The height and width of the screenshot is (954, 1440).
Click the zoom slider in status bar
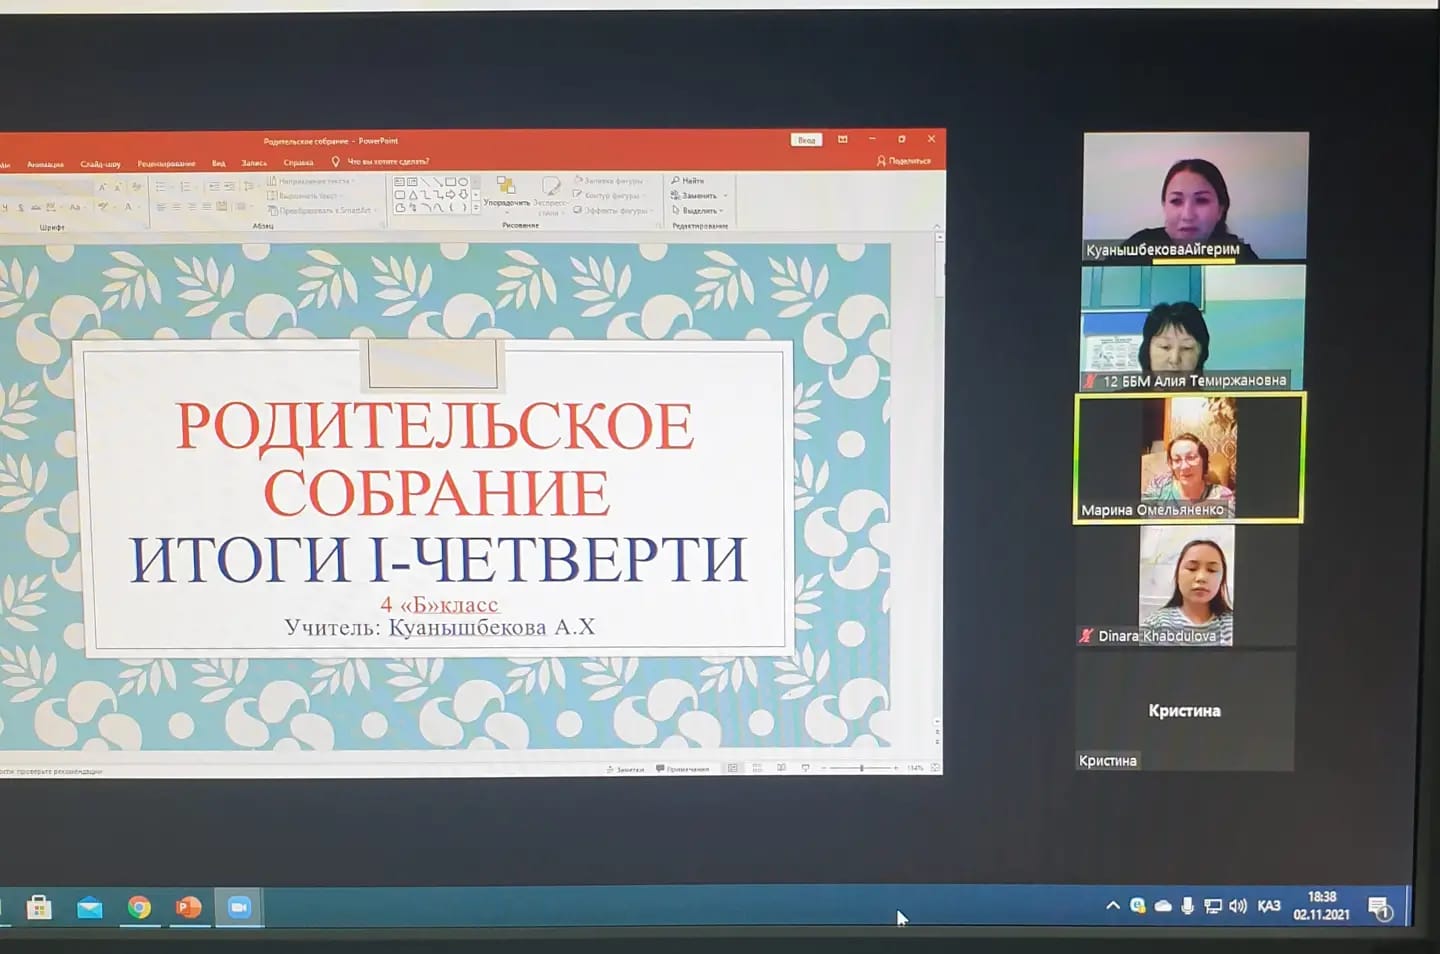click(x=861, y=768)
